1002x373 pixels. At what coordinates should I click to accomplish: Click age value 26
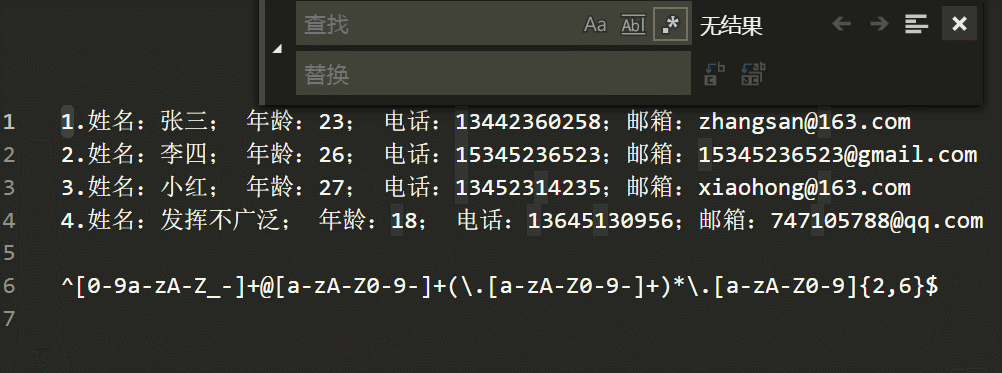(x=332, y=155)
